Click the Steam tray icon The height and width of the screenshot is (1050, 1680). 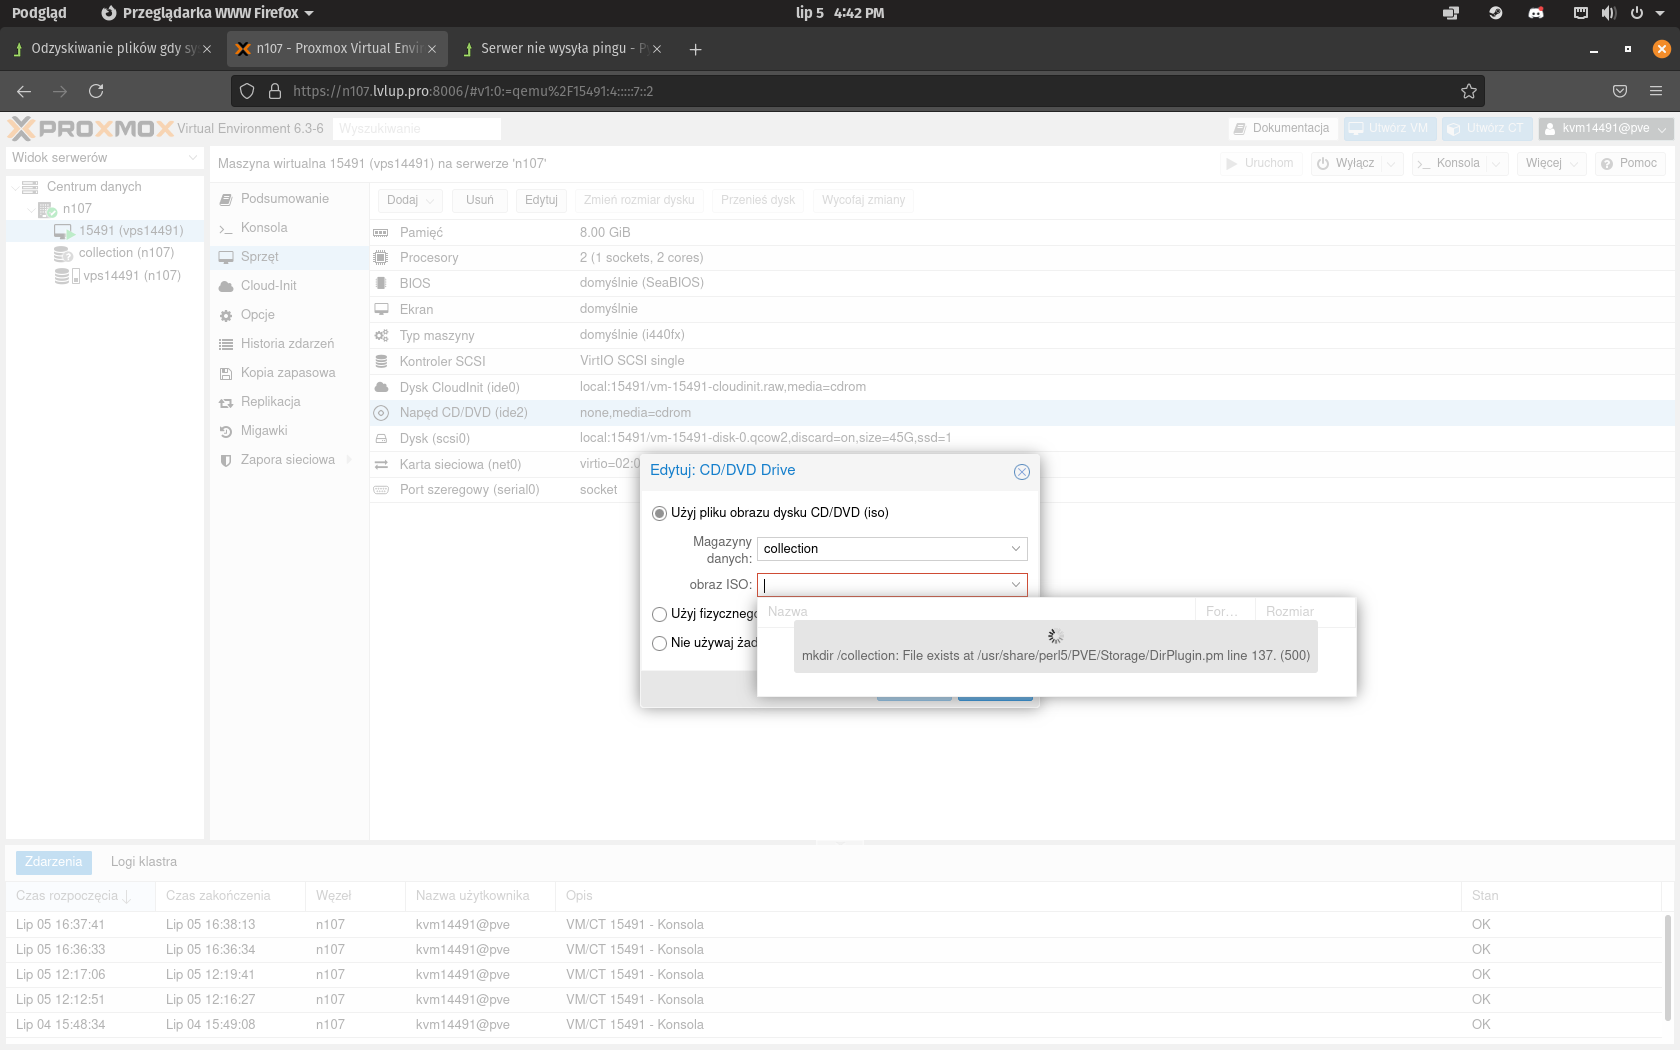[1496, 13]
